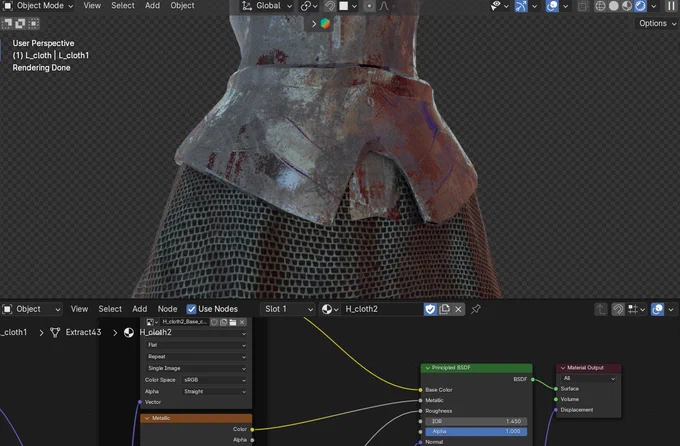Edit the H_cloth2 material name field
The height and width of the screenshot is (446, 680).
[382, 309]
